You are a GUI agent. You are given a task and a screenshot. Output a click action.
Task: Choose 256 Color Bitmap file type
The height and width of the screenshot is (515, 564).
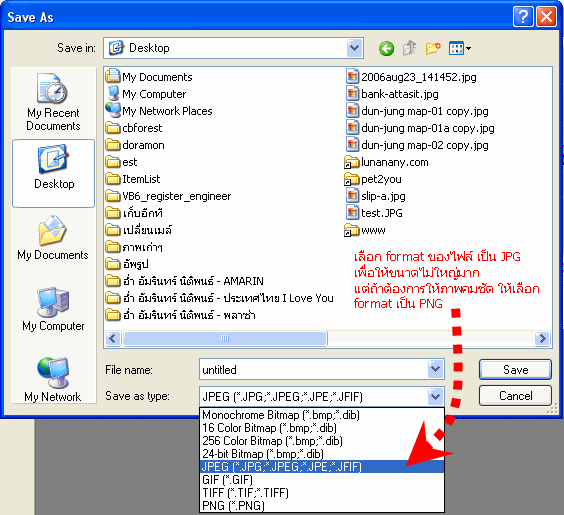coord(322,441)
